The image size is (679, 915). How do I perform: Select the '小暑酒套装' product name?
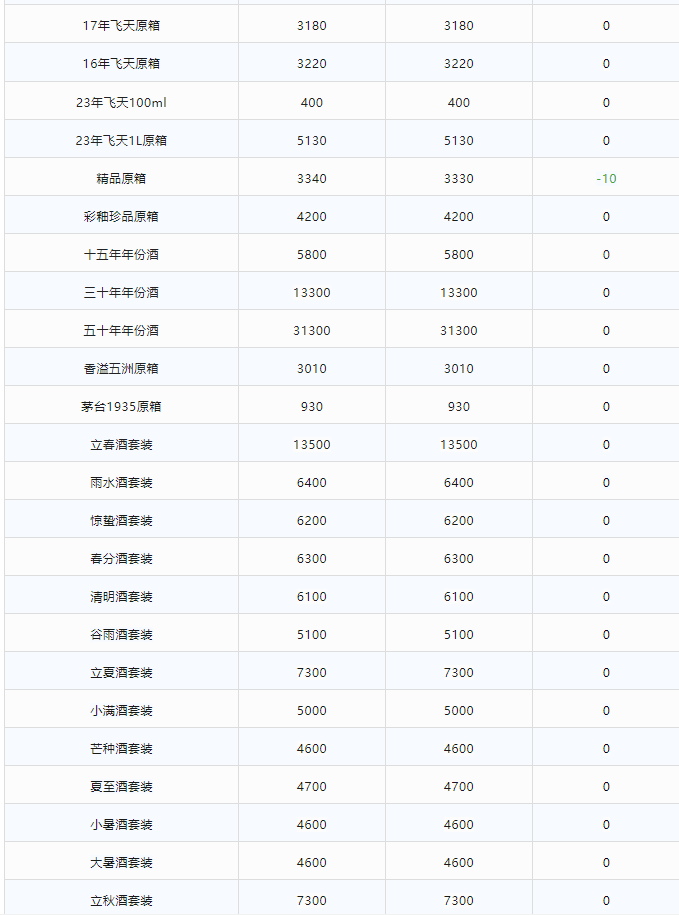point(121,825)
